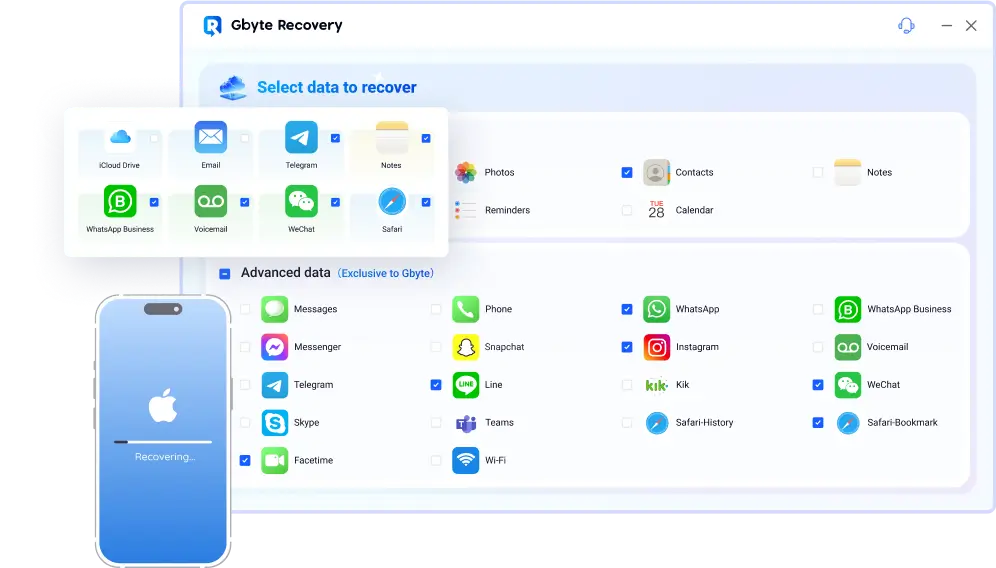Click the Contacts app icon
Viewport: 996px width, 568px height.
(x=656, y=172)
